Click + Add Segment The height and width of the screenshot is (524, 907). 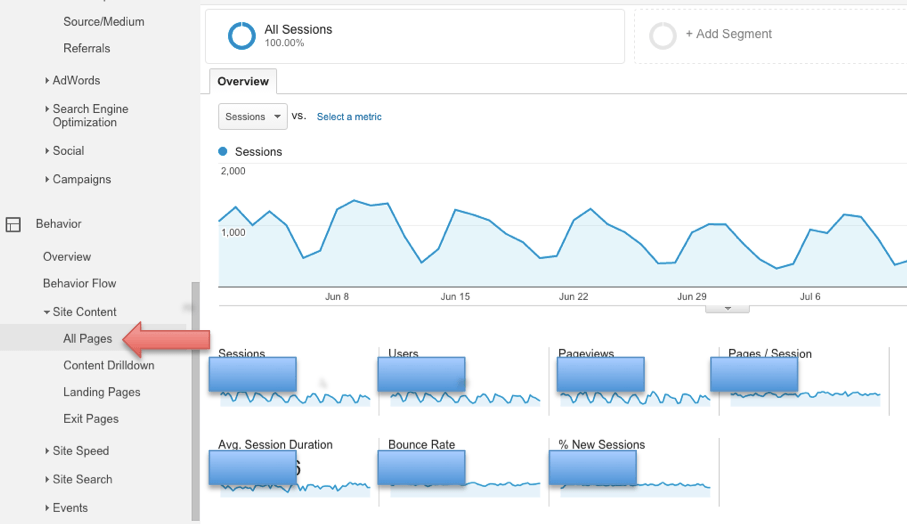click(729, 34)
